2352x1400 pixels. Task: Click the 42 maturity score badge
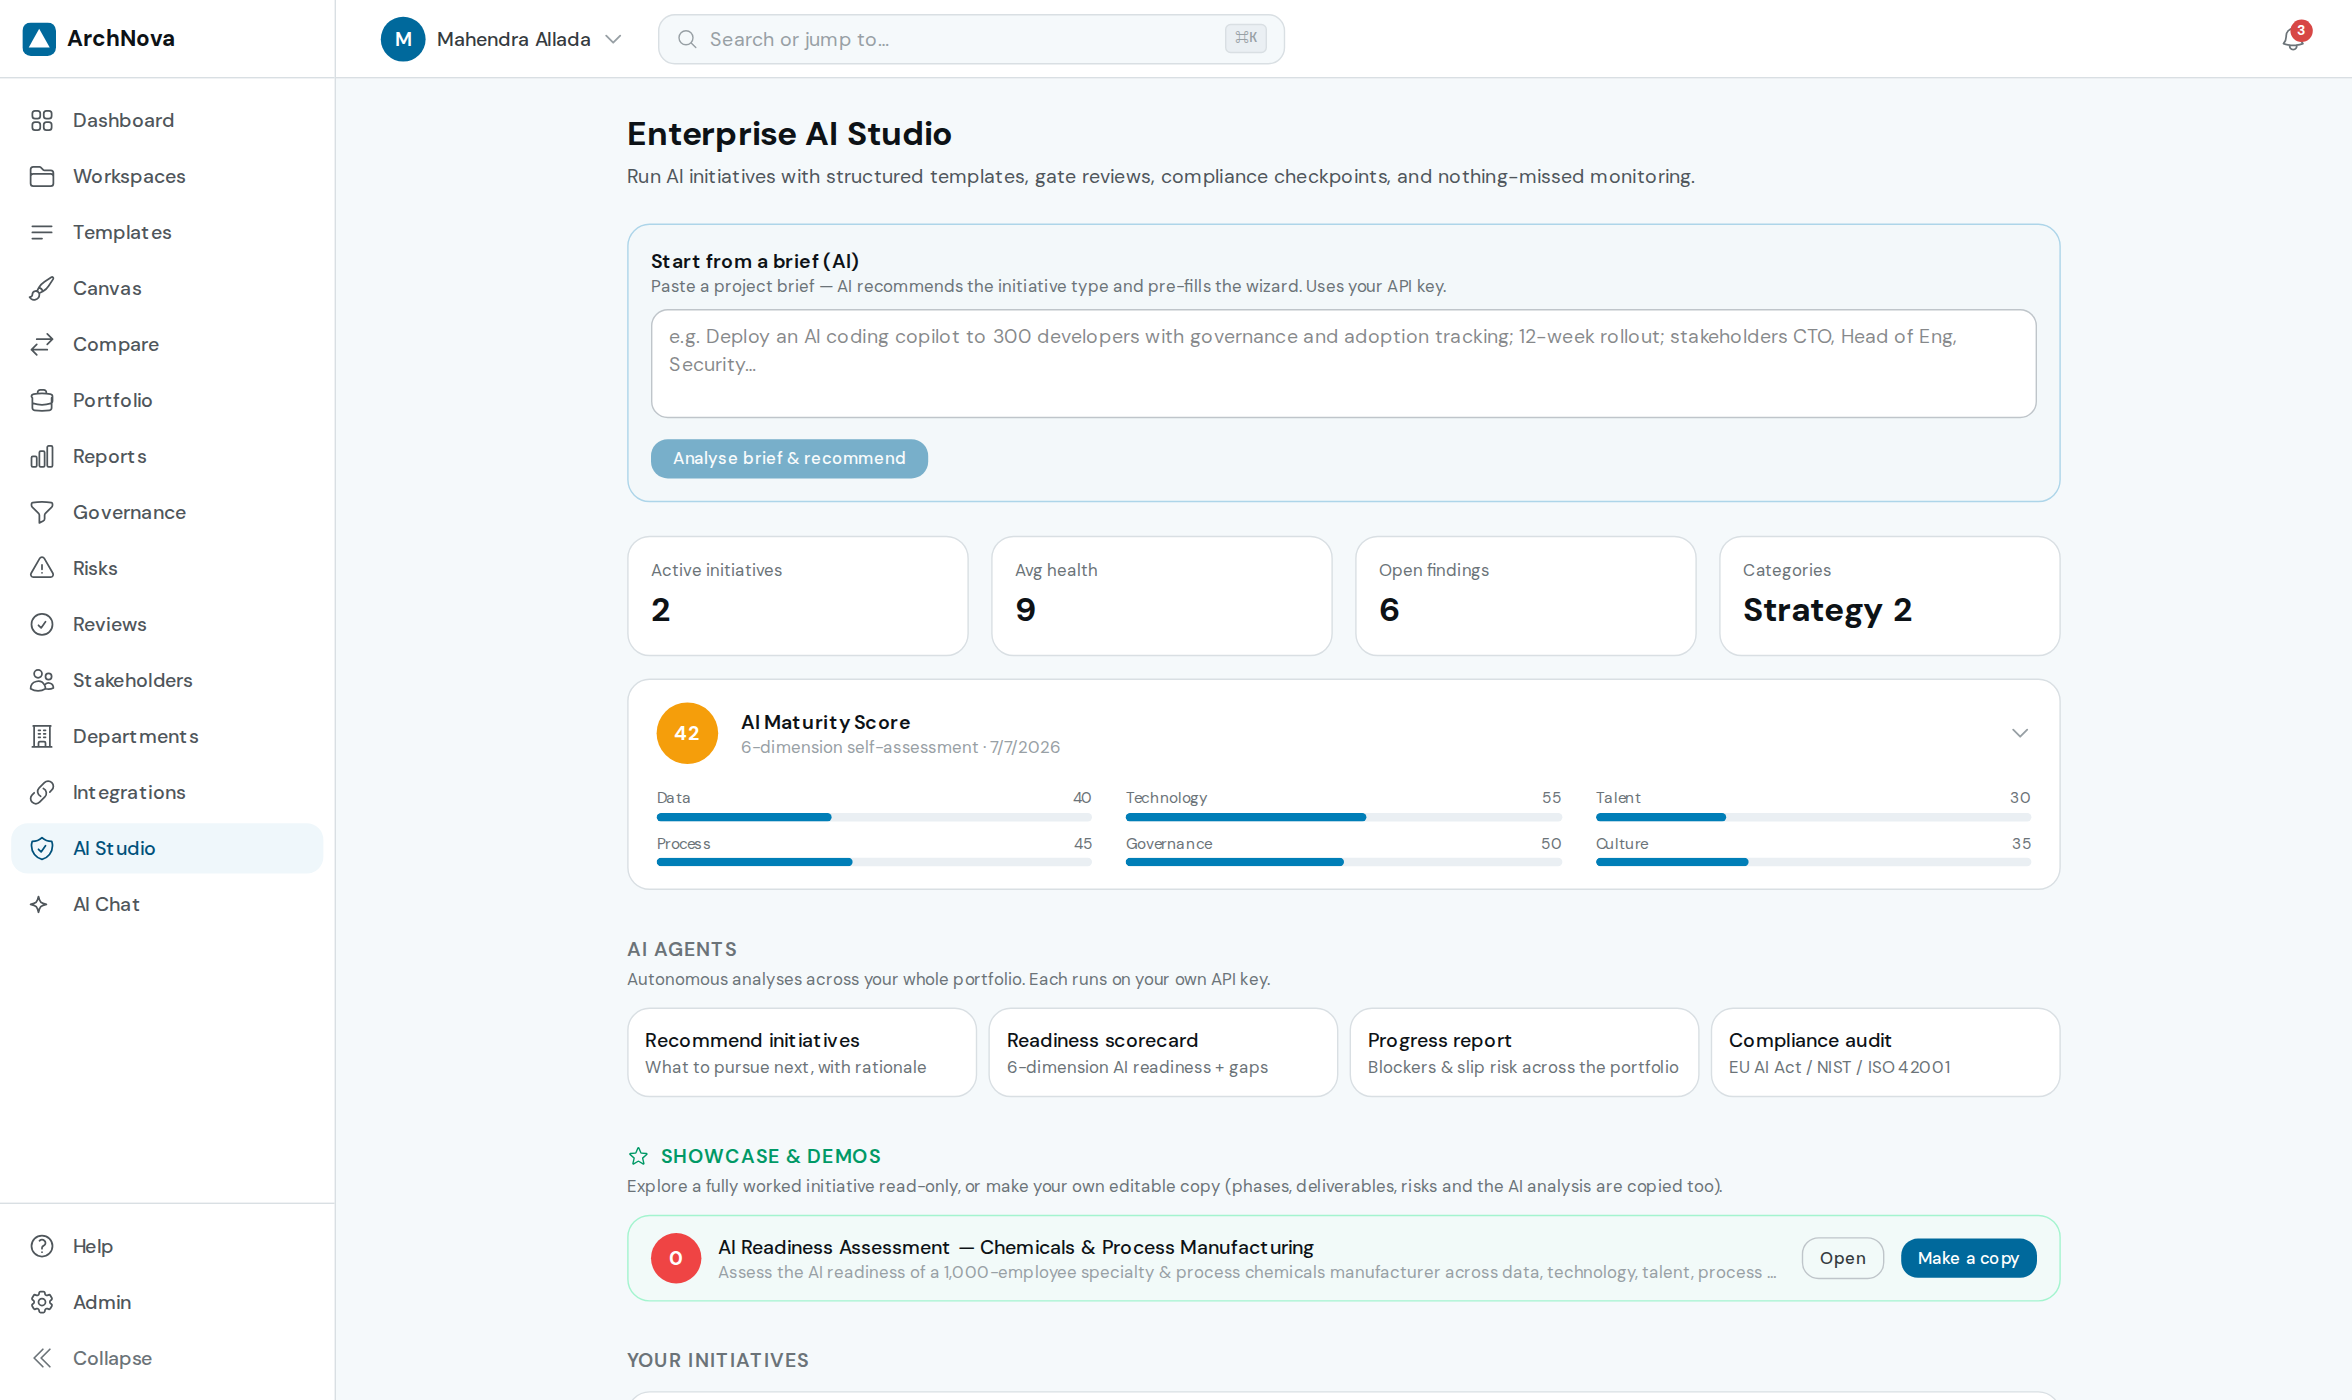pos(687,733)
